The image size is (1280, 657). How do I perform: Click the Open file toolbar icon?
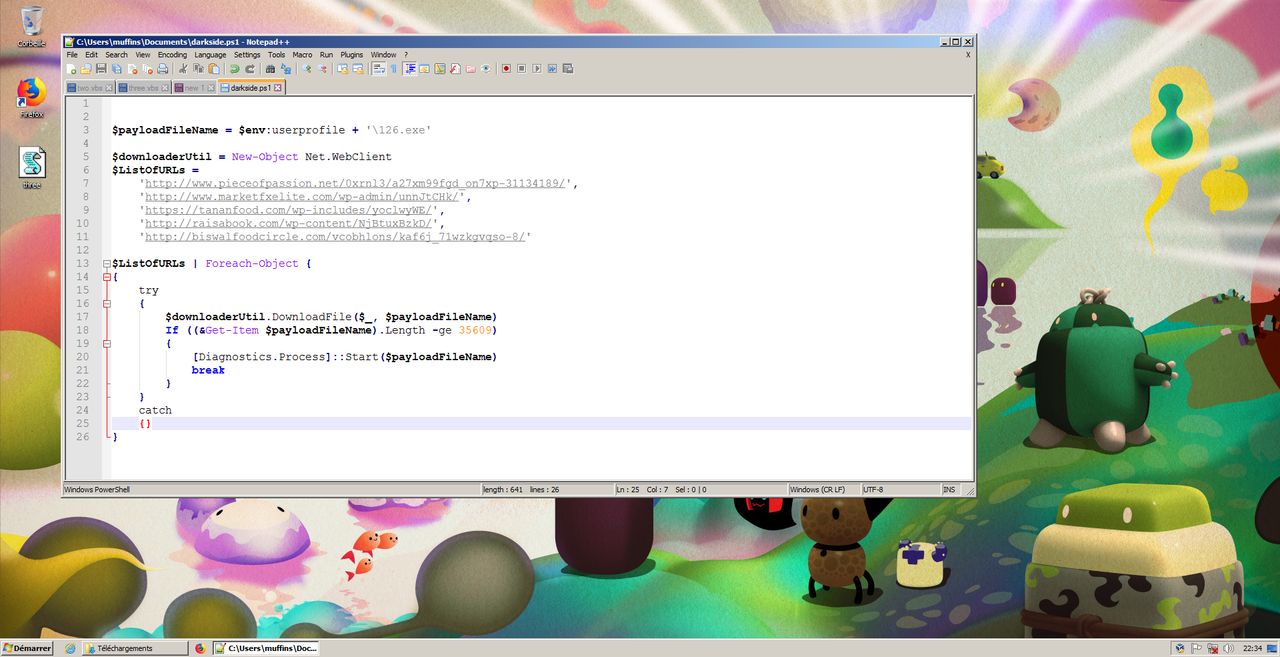[86, 69]
